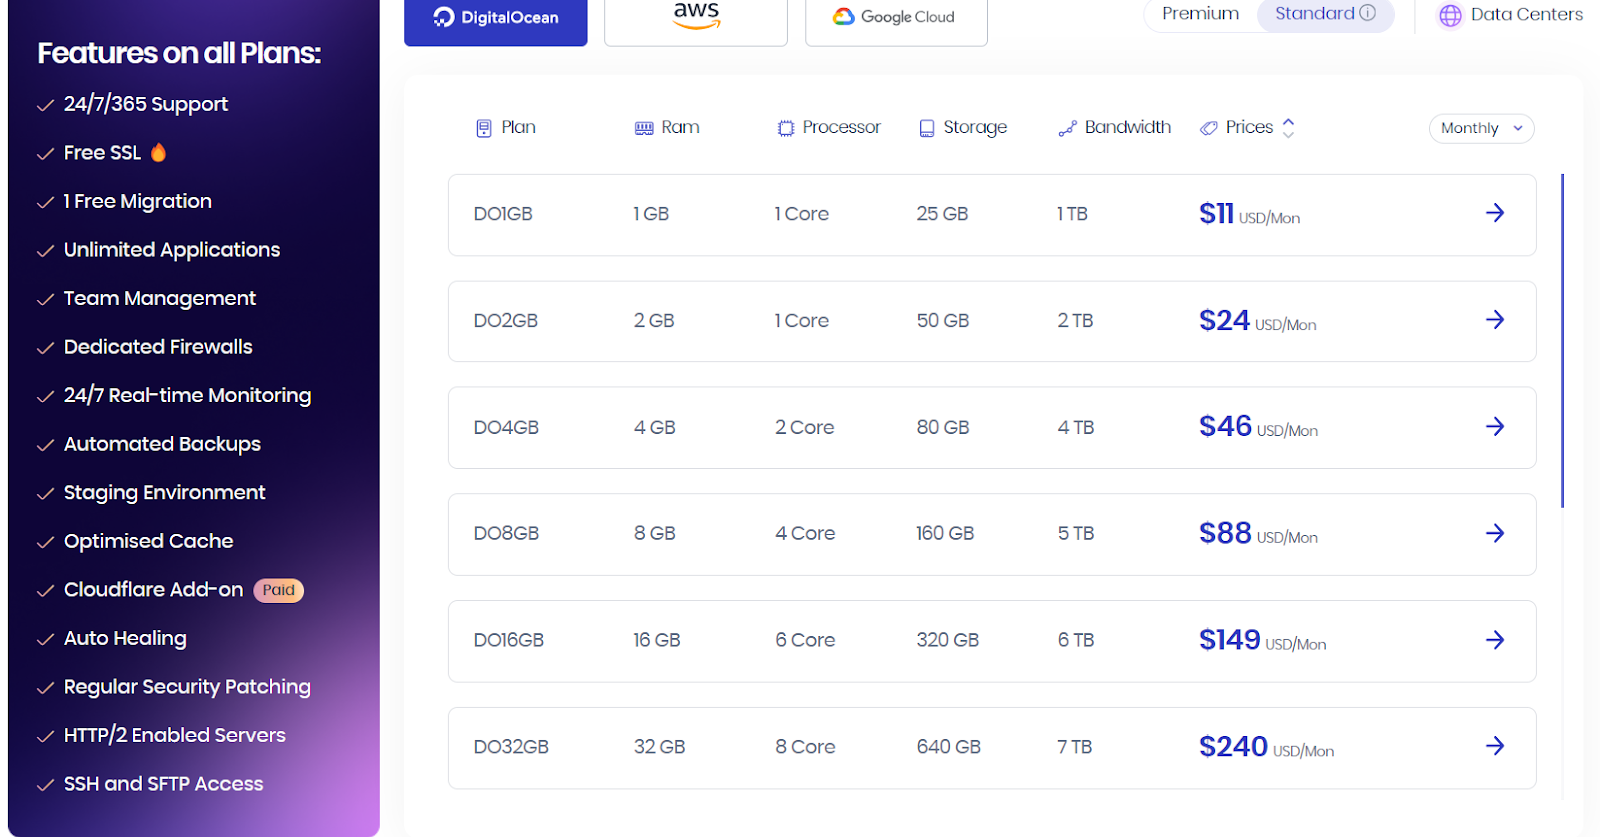Screen dimensions: 1600x837
Task: Click the Ram column header
Action: click(x=680, y=127)
